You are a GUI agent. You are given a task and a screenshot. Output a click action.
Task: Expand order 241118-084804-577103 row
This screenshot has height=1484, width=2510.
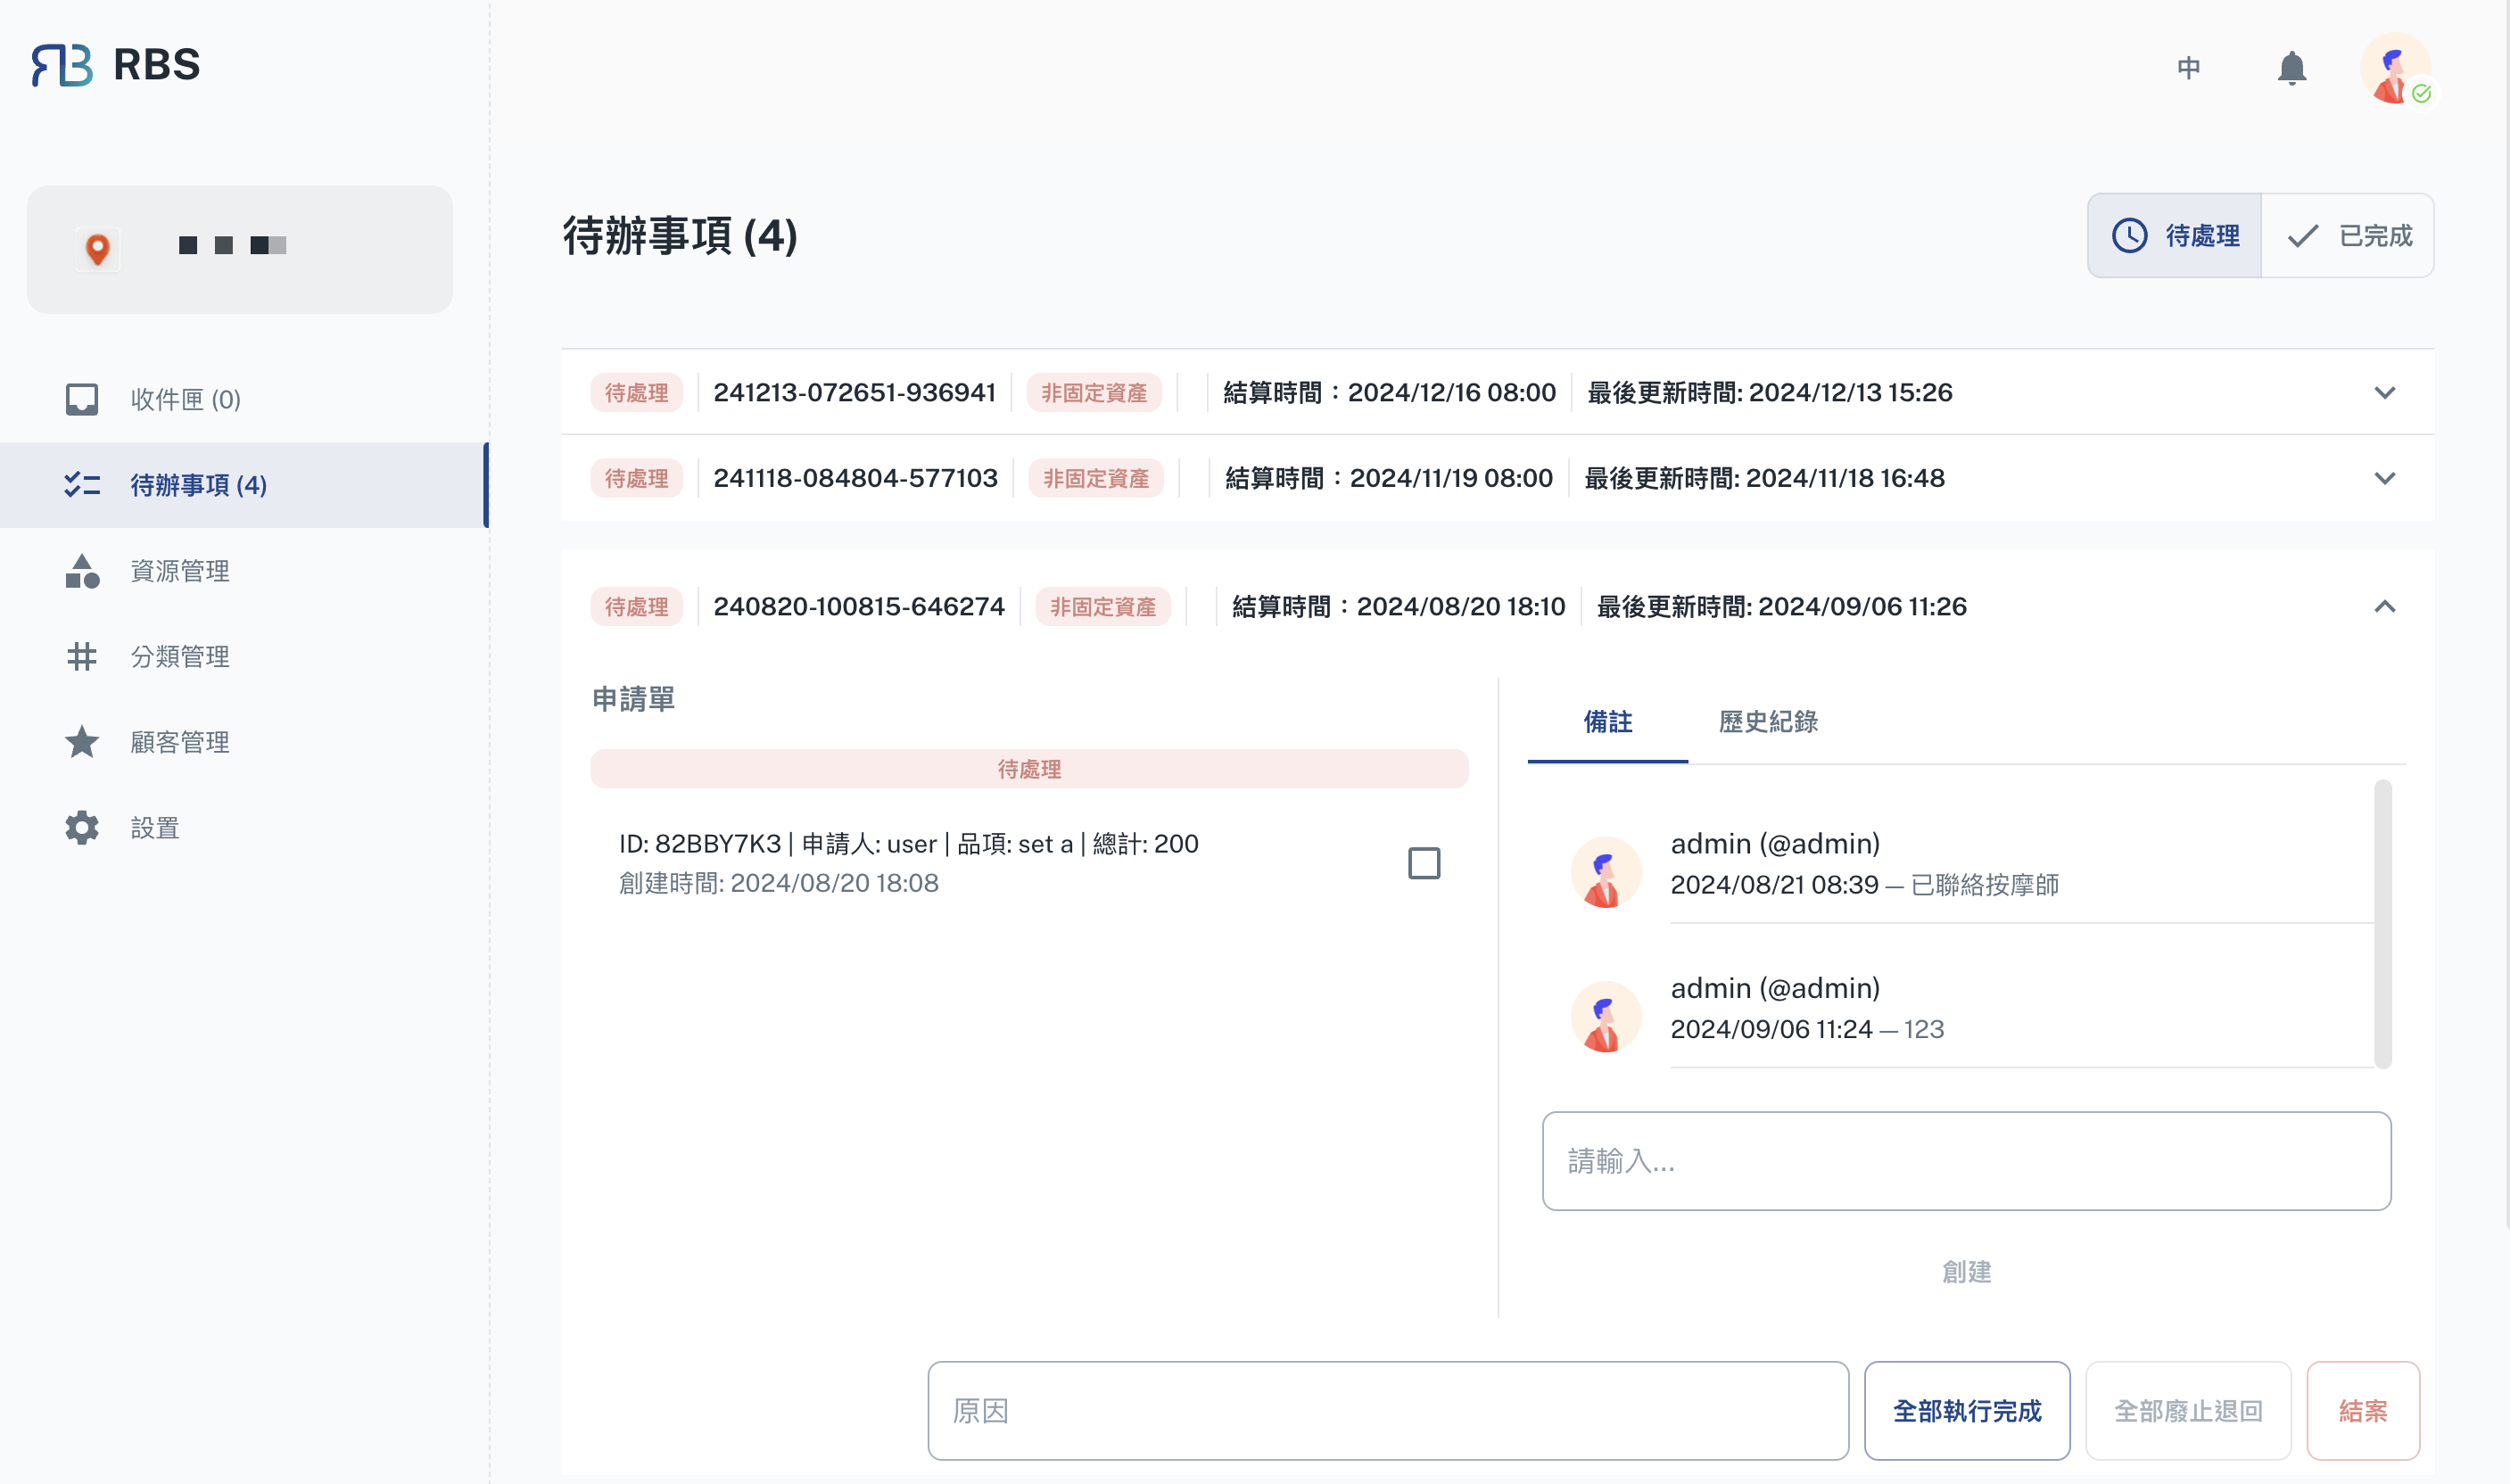tap(2384, 479)
